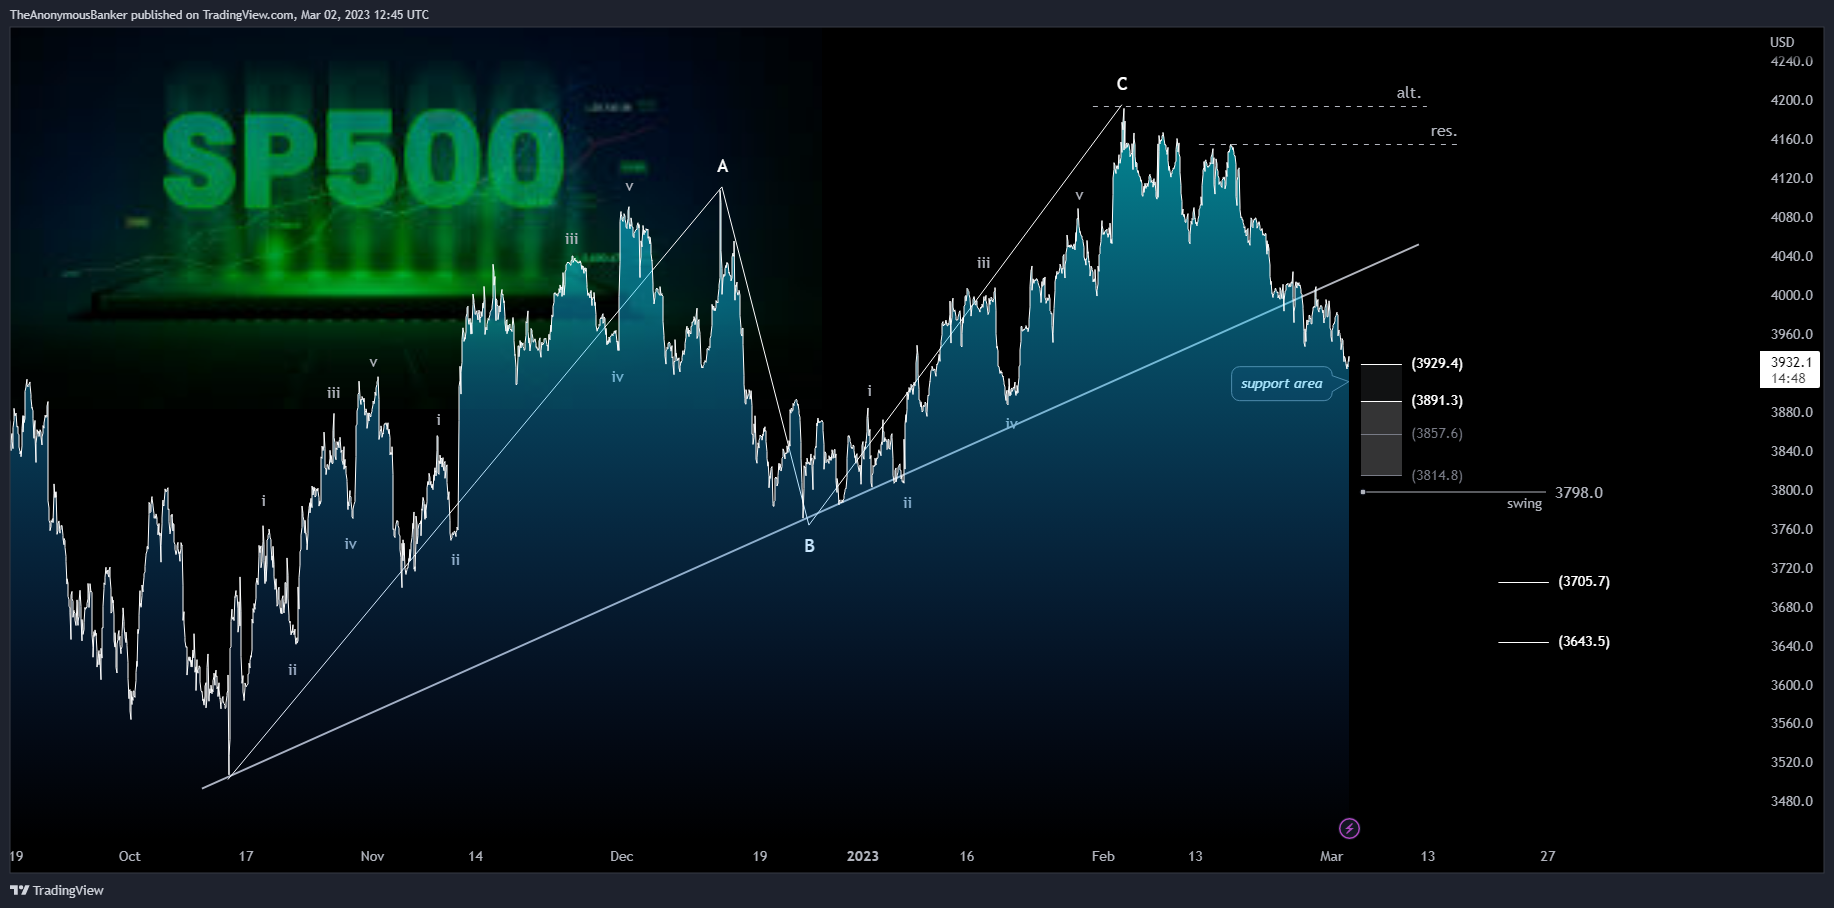
Task: Click the wave label 'A' at top
Action: (x=722, y=166)
